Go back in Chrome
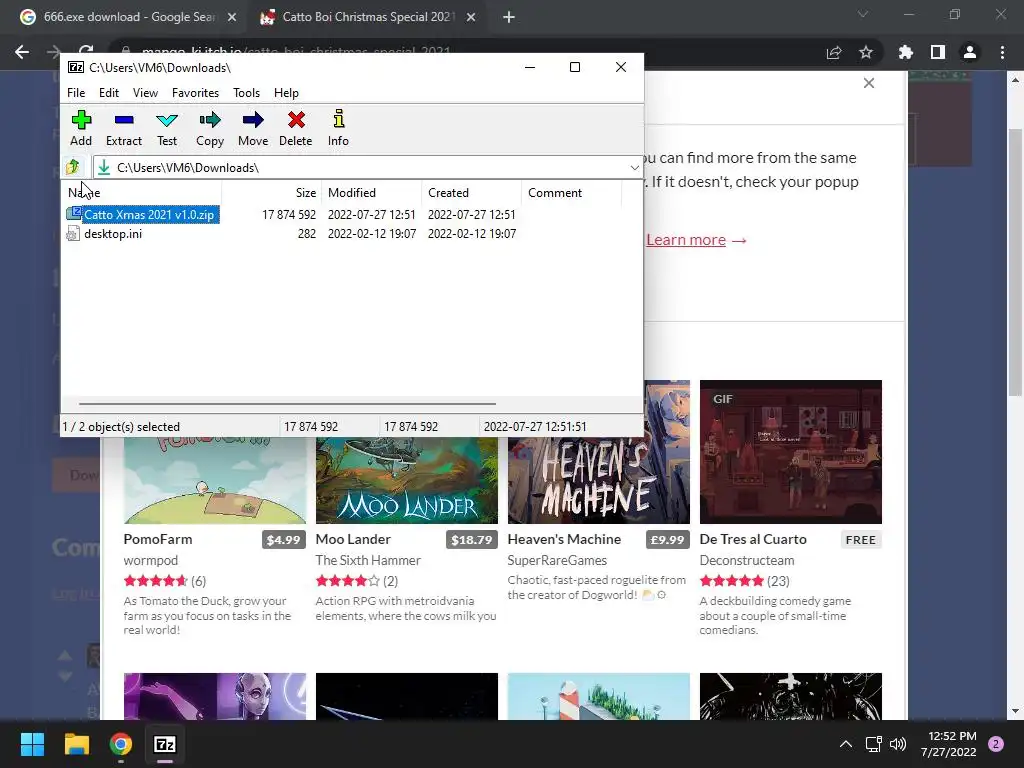1024x768 pixels. pos(22,52)
